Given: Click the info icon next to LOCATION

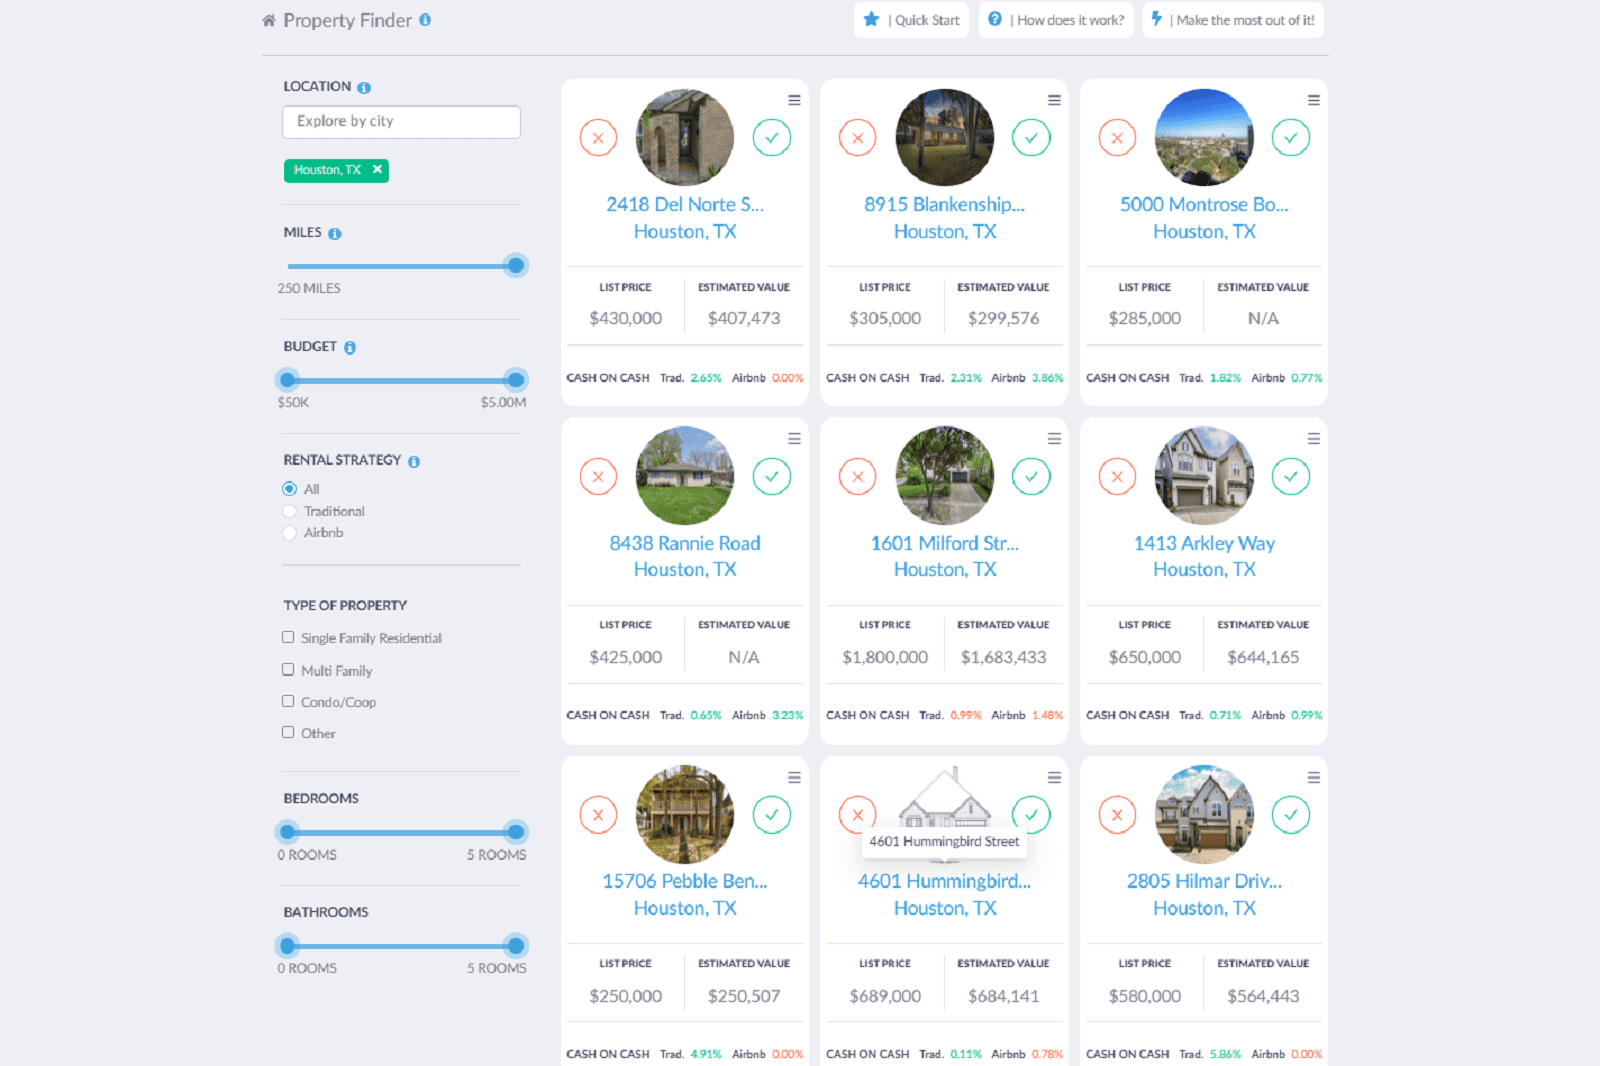Looking at the screenshot, I should click(365, 86).
